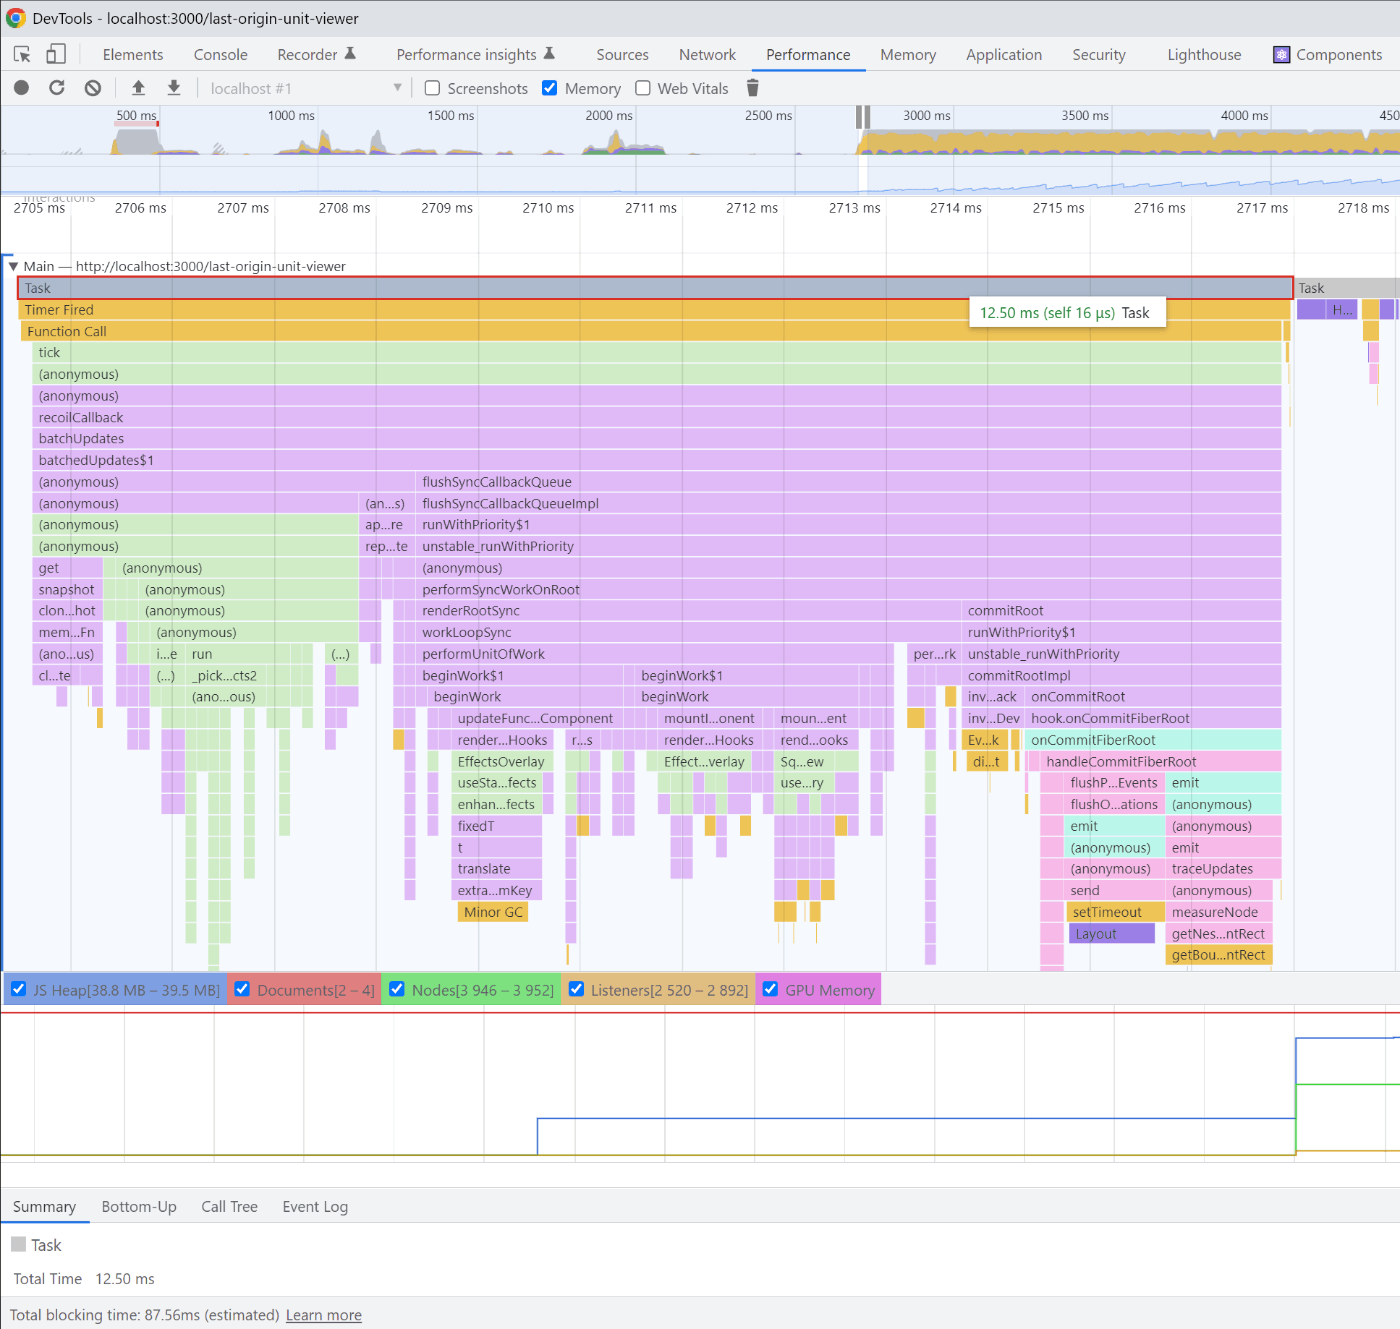Collapse the Main thread track
The image size is (1400, 1329).
click(x=13, y=266)
